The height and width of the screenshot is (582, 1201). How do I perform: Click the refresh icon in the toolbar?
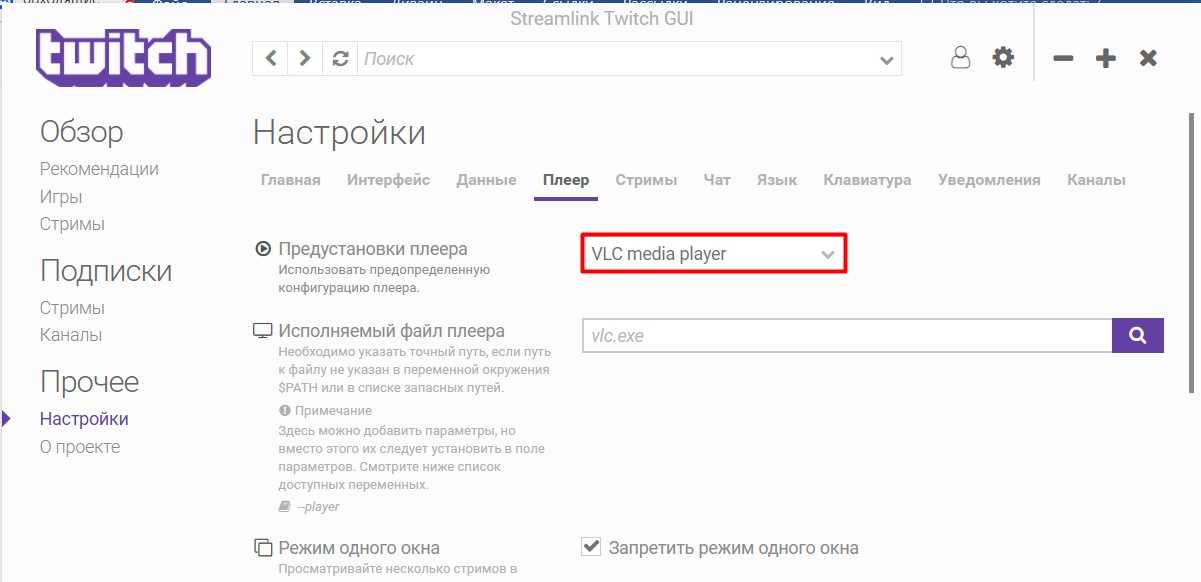tap(340, 59)
